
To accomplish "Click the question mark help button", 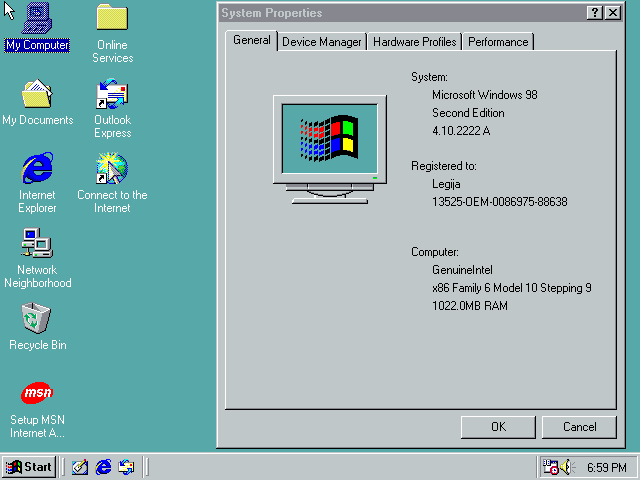I will (595, 13).
